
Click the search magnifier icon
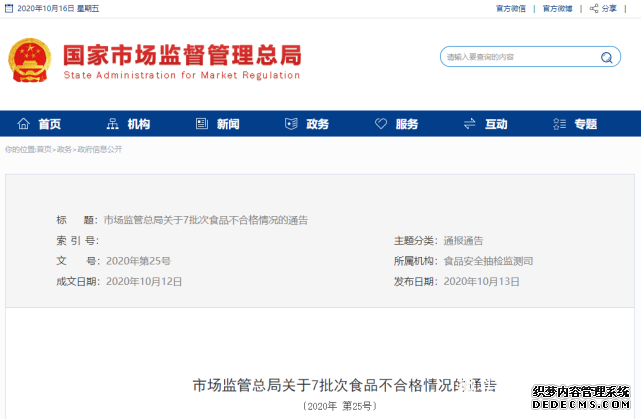[x=606, y=57]
